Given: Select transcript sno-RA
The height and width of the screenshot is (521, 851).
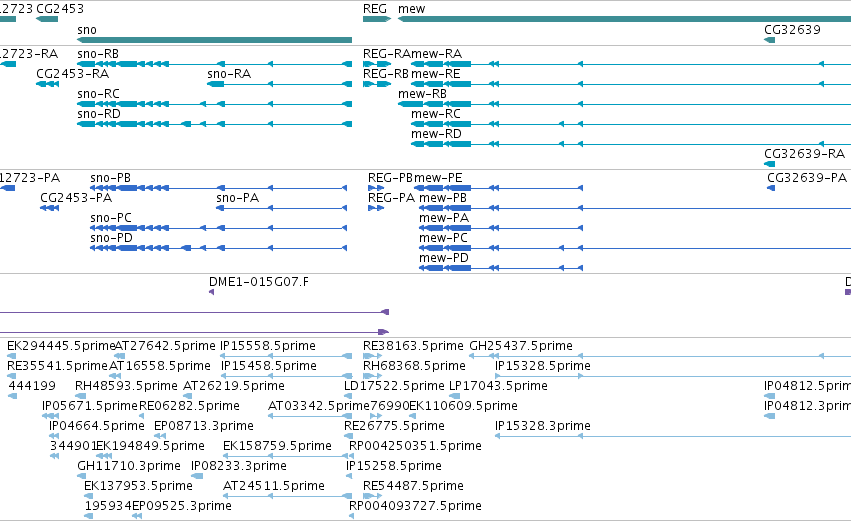Looking at the screenshot, I should point(280,84).
